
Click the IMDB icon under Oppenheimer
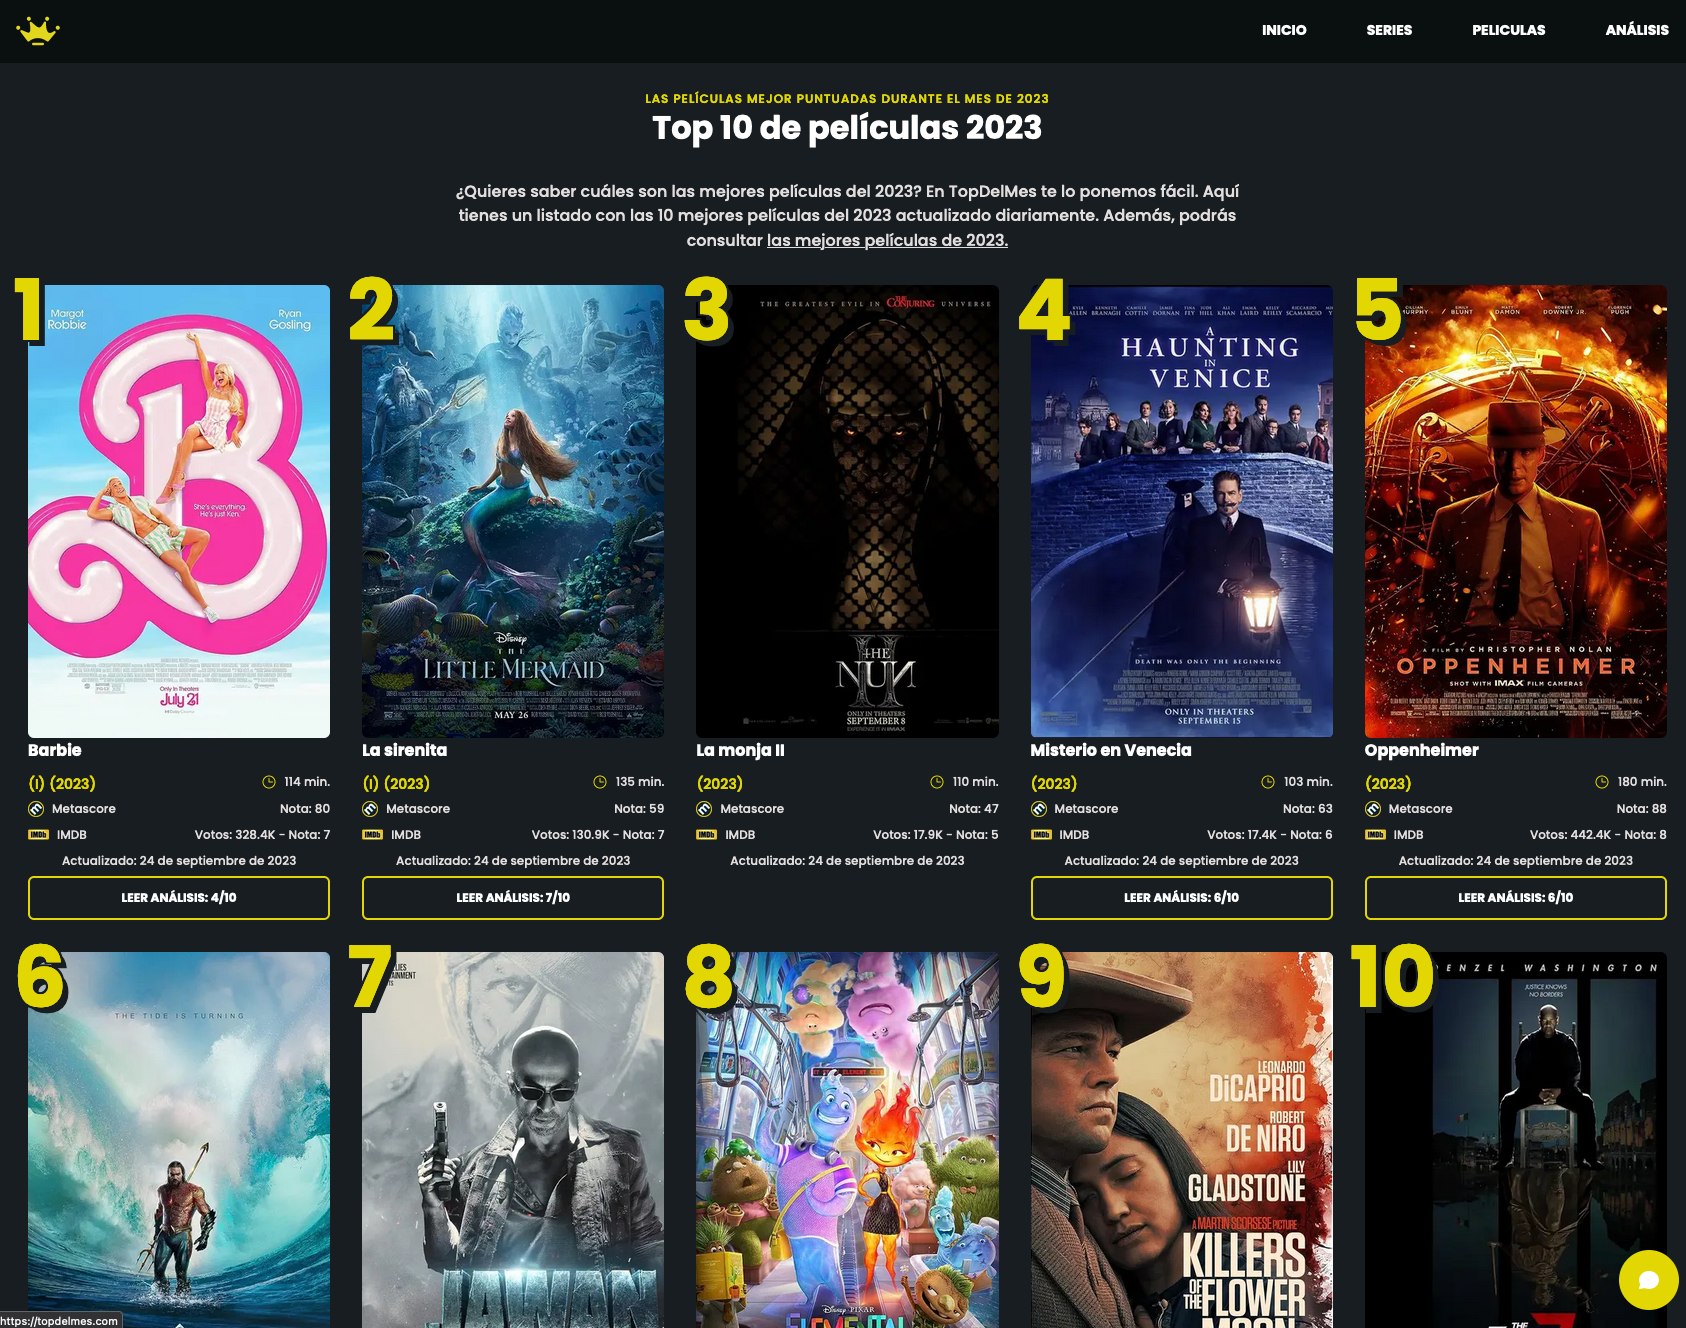[1376, 834]
